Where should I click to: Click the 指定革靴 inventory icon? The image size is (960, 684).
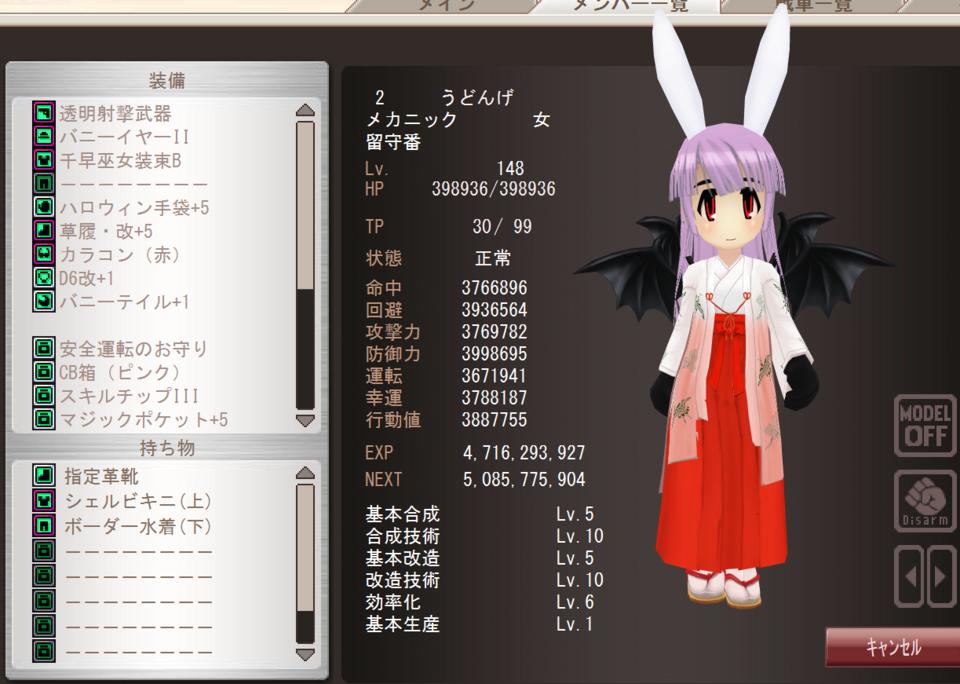pos(43,476)
